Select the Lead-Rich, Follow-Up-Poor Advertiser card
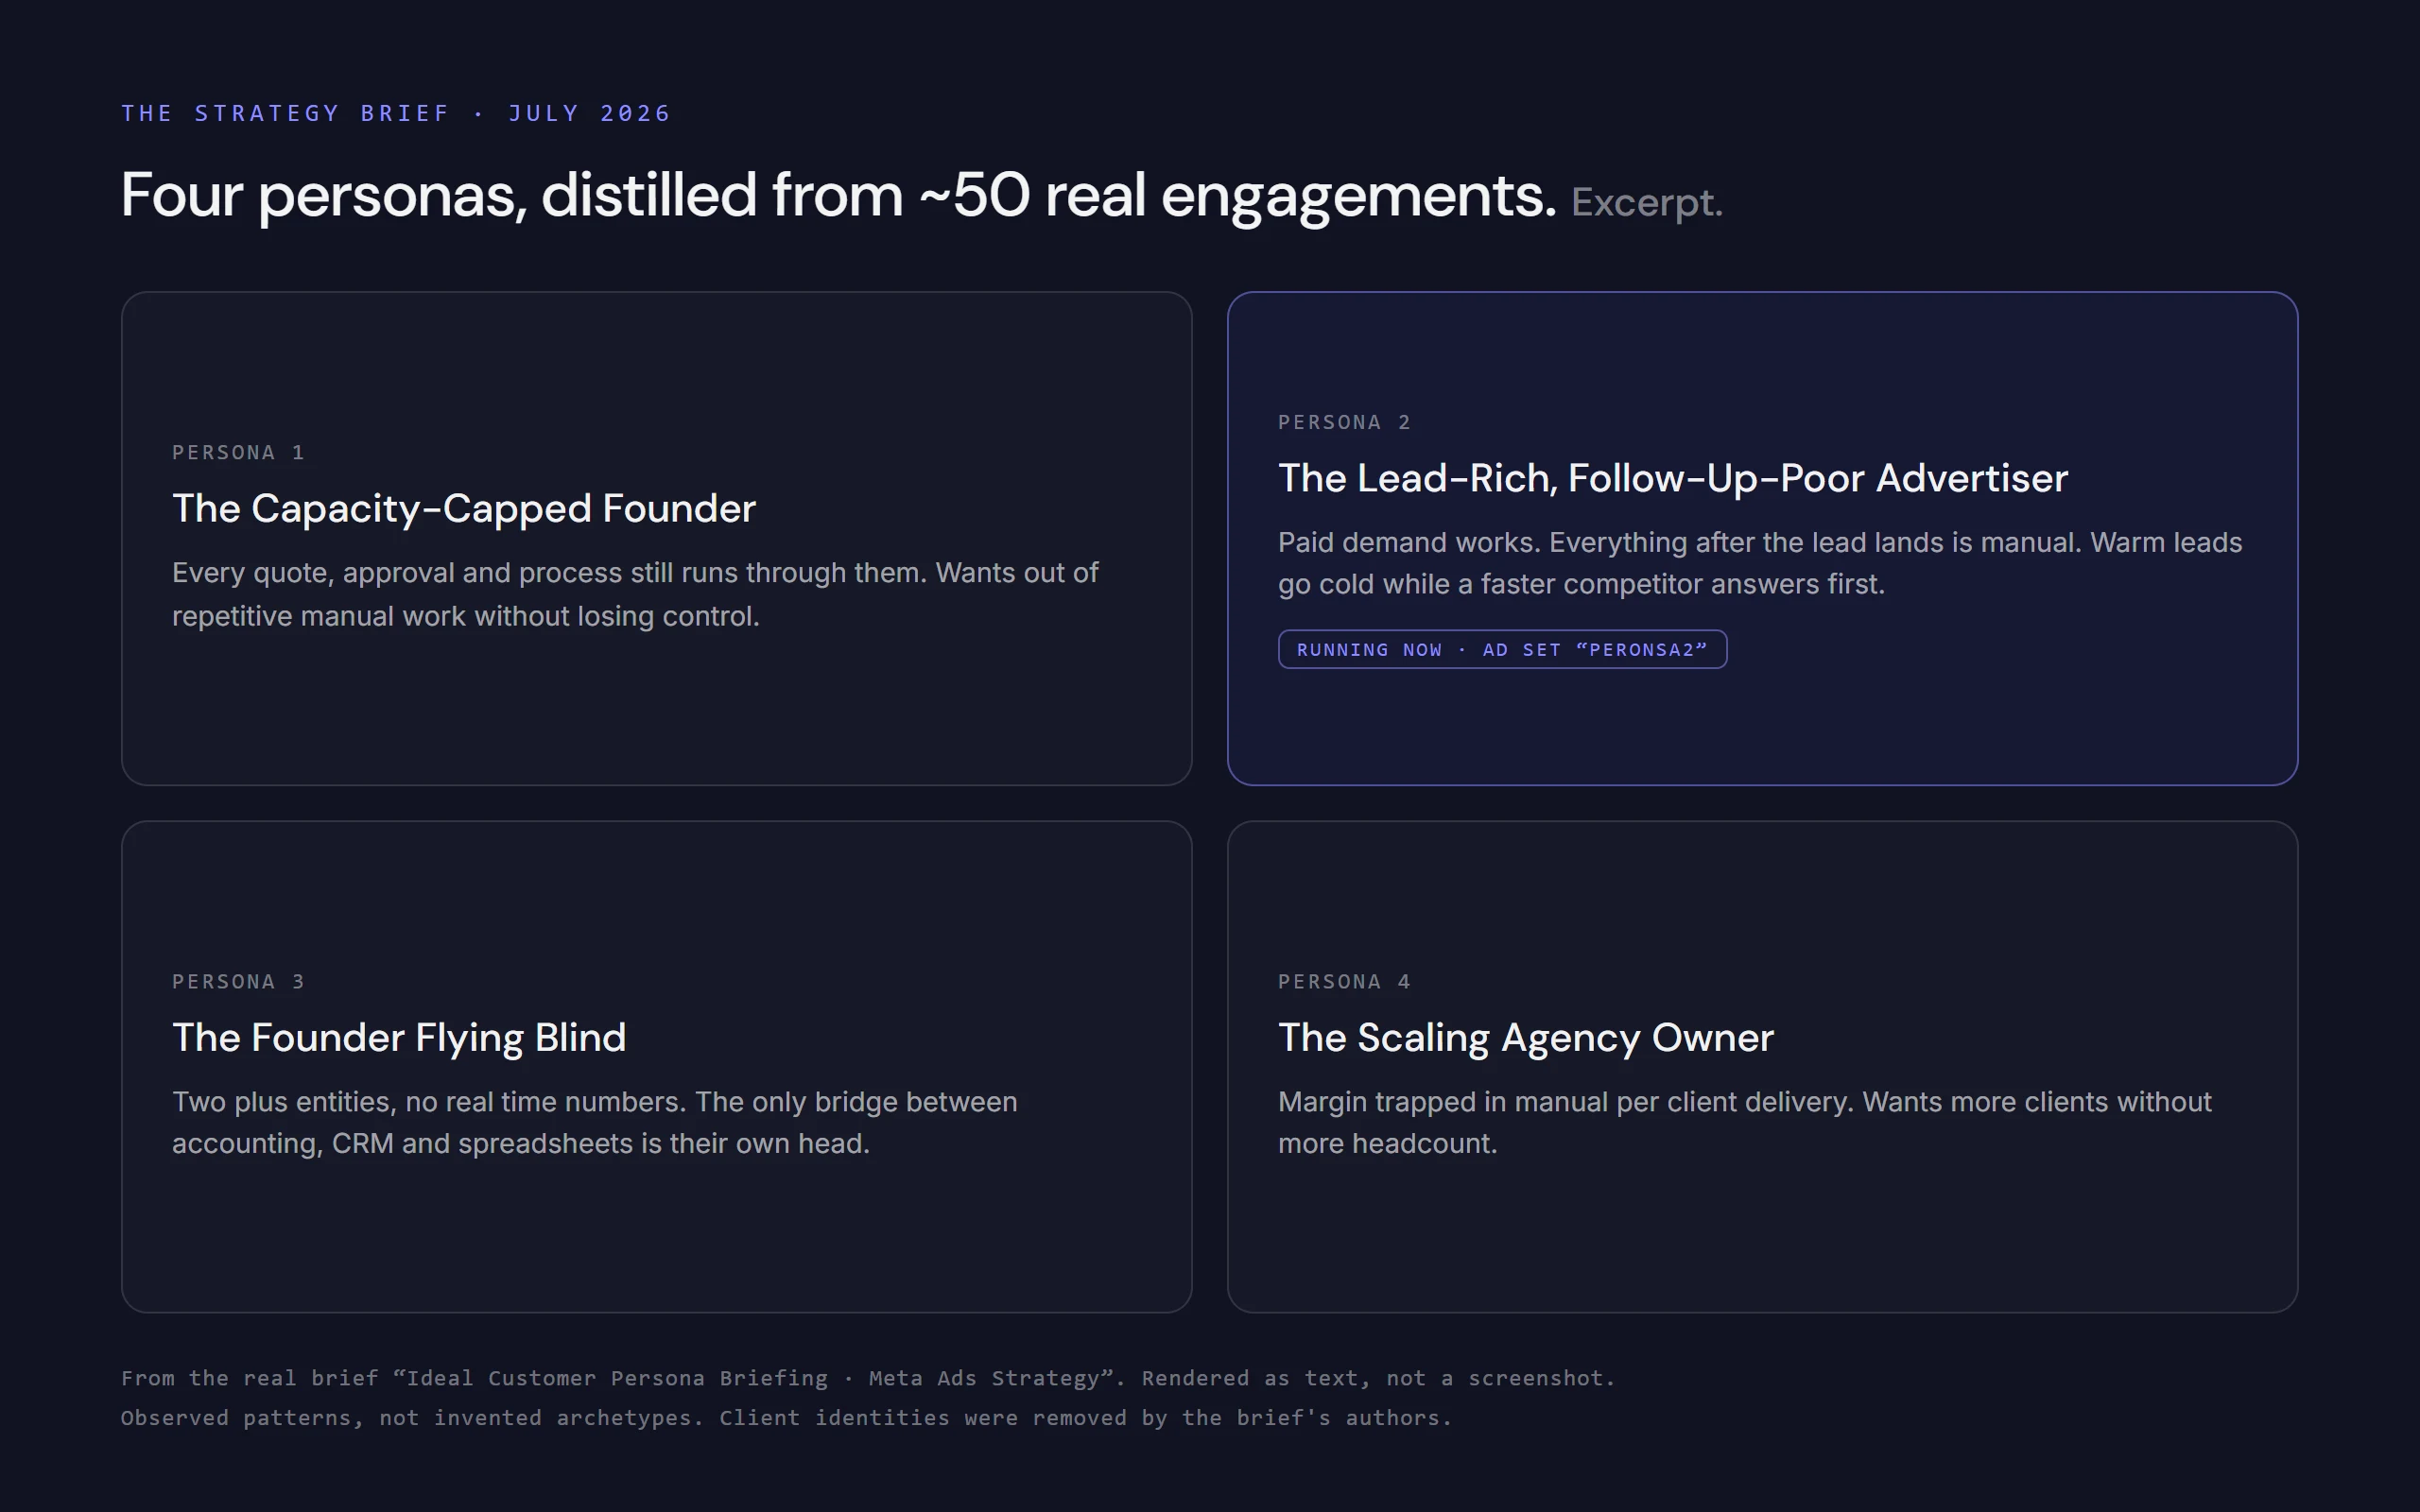The image size is (2420, 1512). 1762,538
